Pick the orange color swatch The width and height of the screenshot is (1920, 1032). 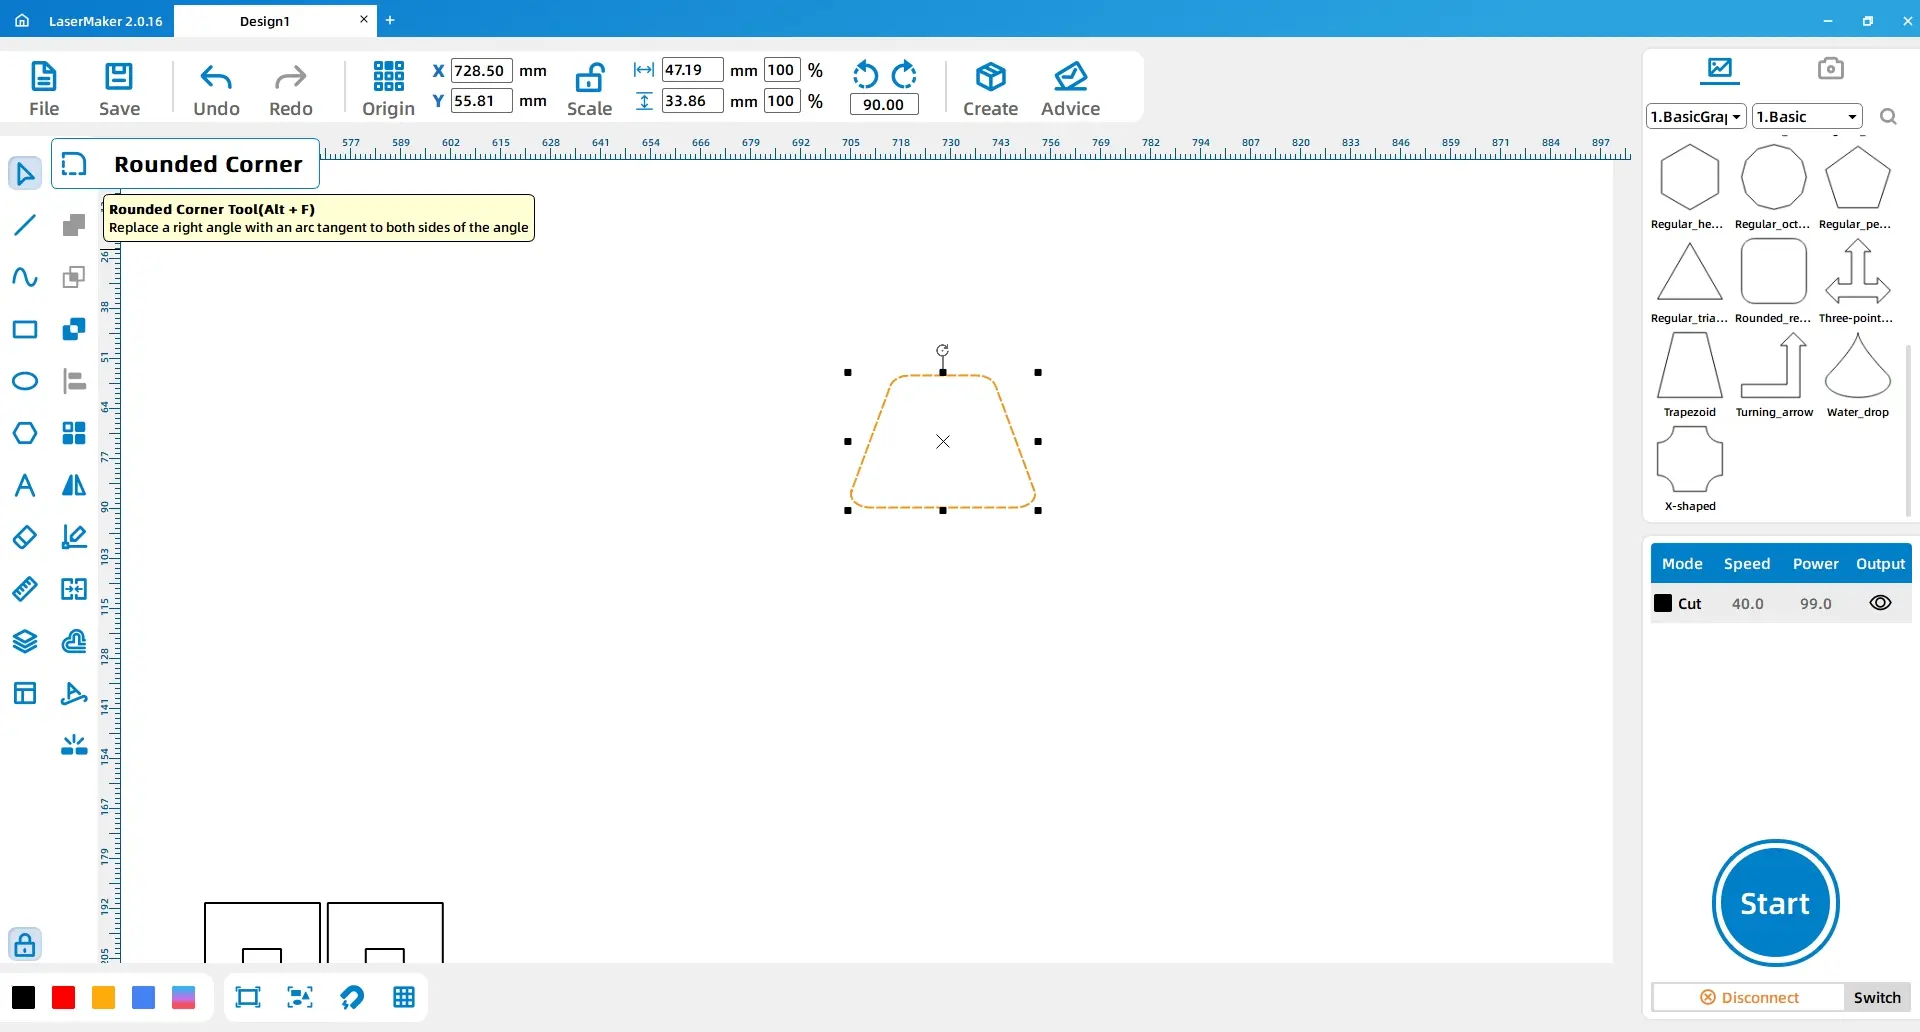(x=103, y=997)
